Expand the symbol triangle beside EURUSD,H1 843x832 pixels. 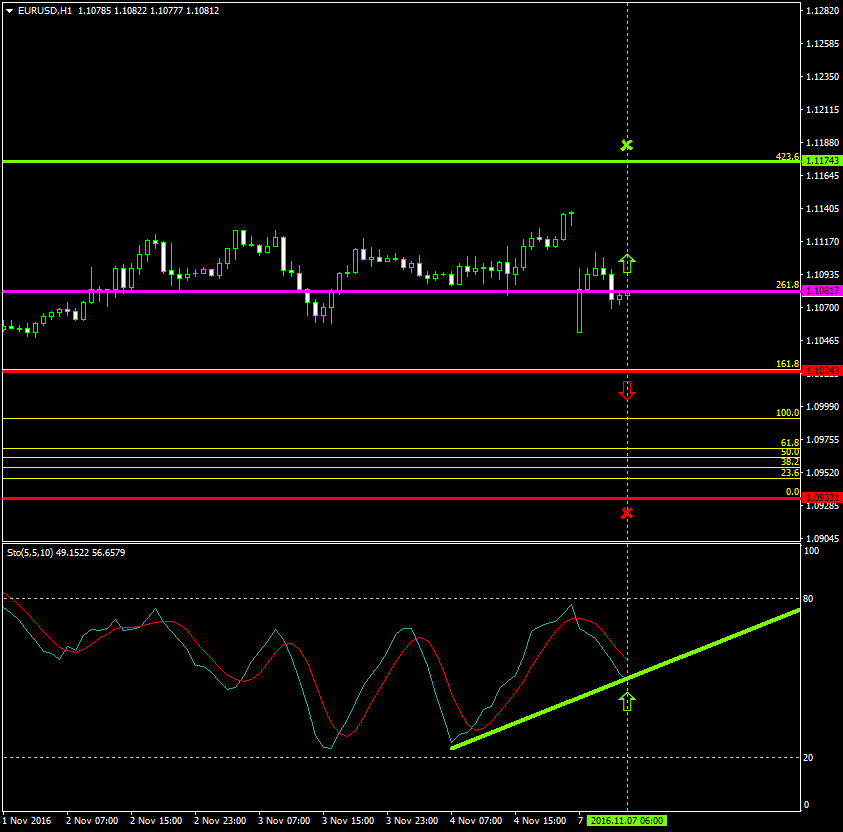10,10
